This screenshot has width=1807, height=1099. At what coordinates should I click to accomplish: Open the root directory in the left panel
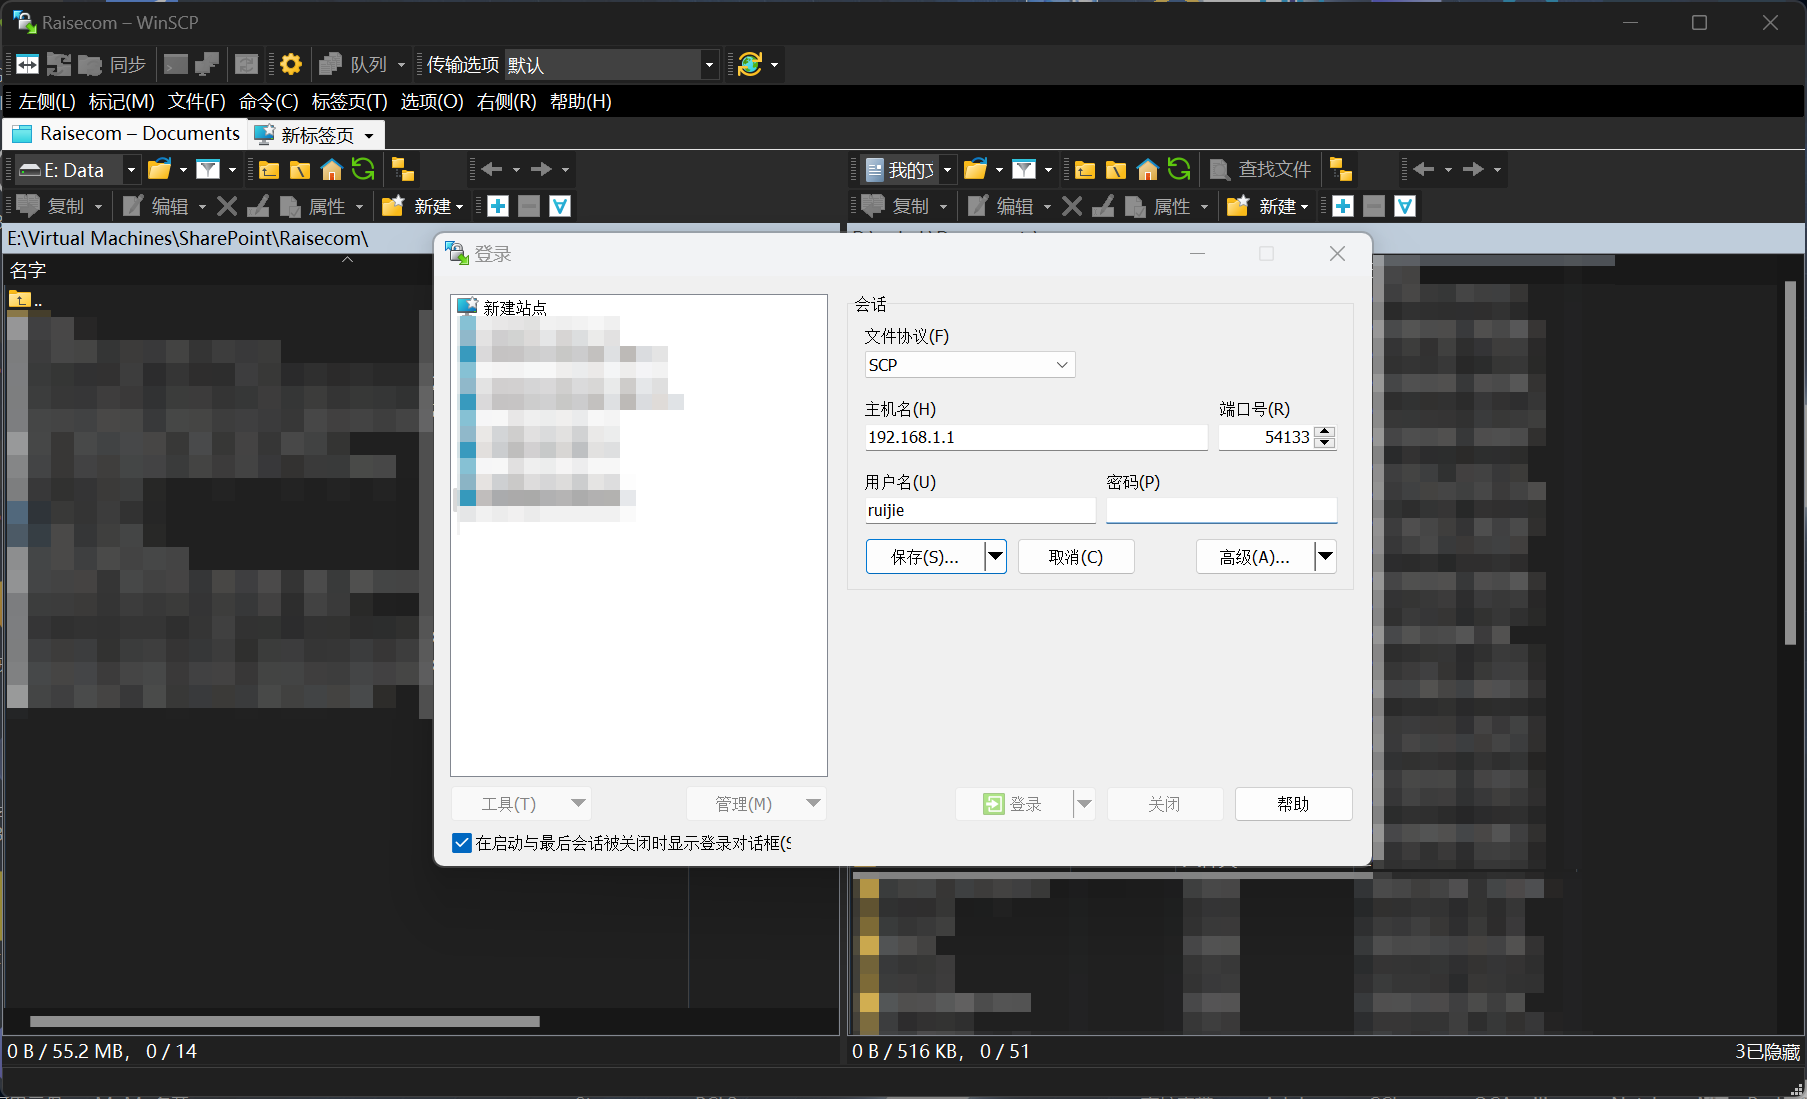pyautogui.click(x=300, y=170)
